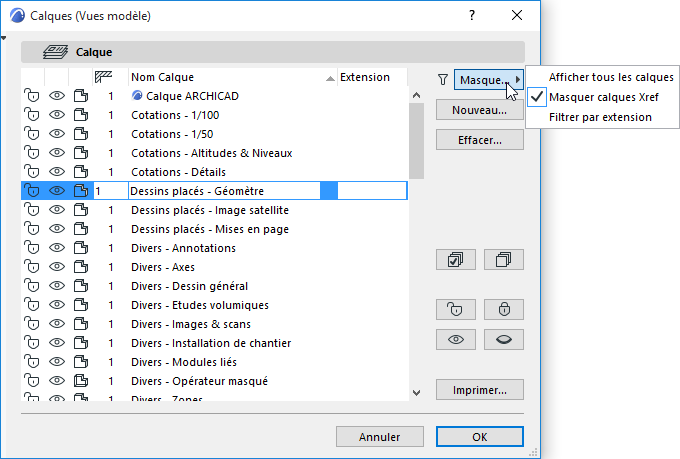Click solid/wireframe icon of Divers - Opérateur masqué
Image resolution: width=680 pixels, height=459 pixels.
pyautogui.click(x=81, y=381)
